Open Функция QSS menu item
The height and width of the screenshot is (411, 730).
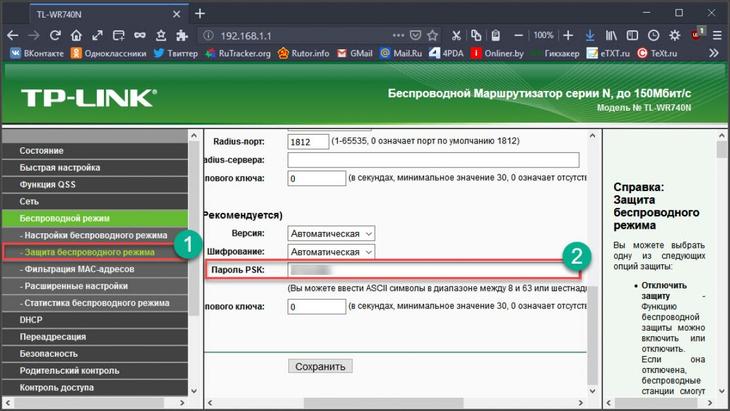pos(95,184)
